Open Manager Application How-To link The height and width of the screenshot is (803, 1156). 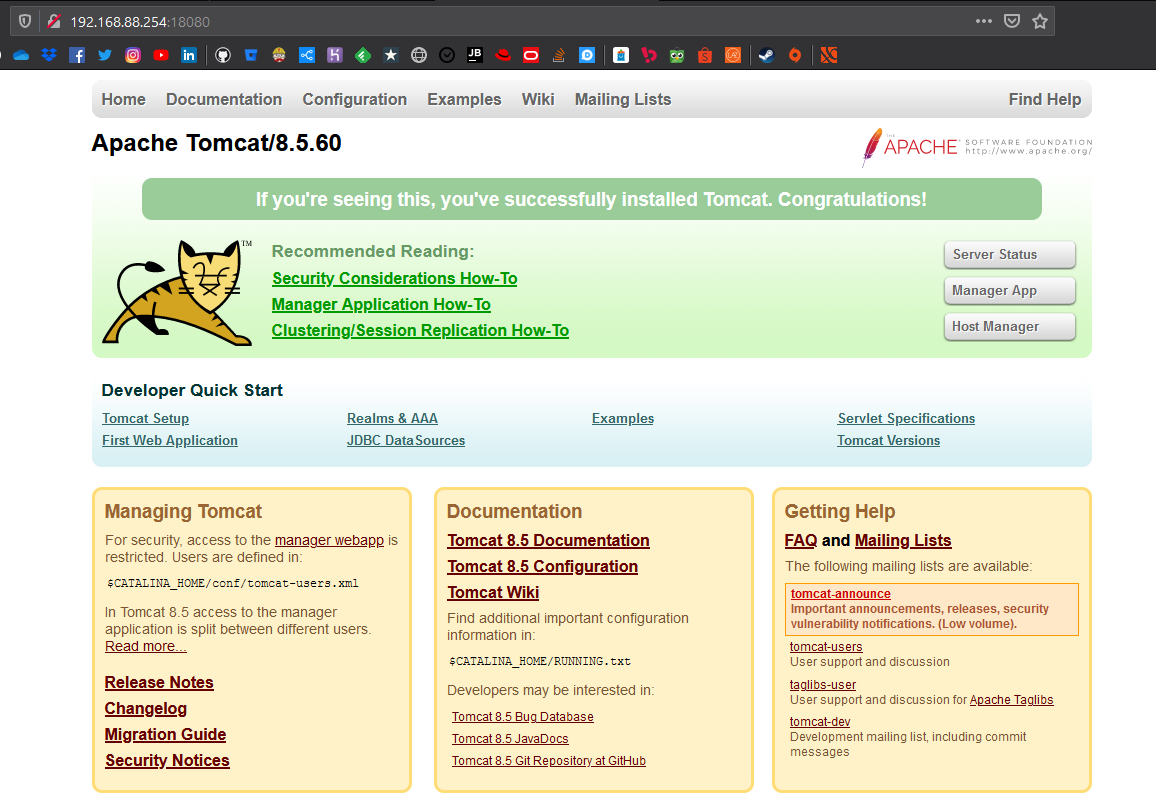(x=381, y=305)
